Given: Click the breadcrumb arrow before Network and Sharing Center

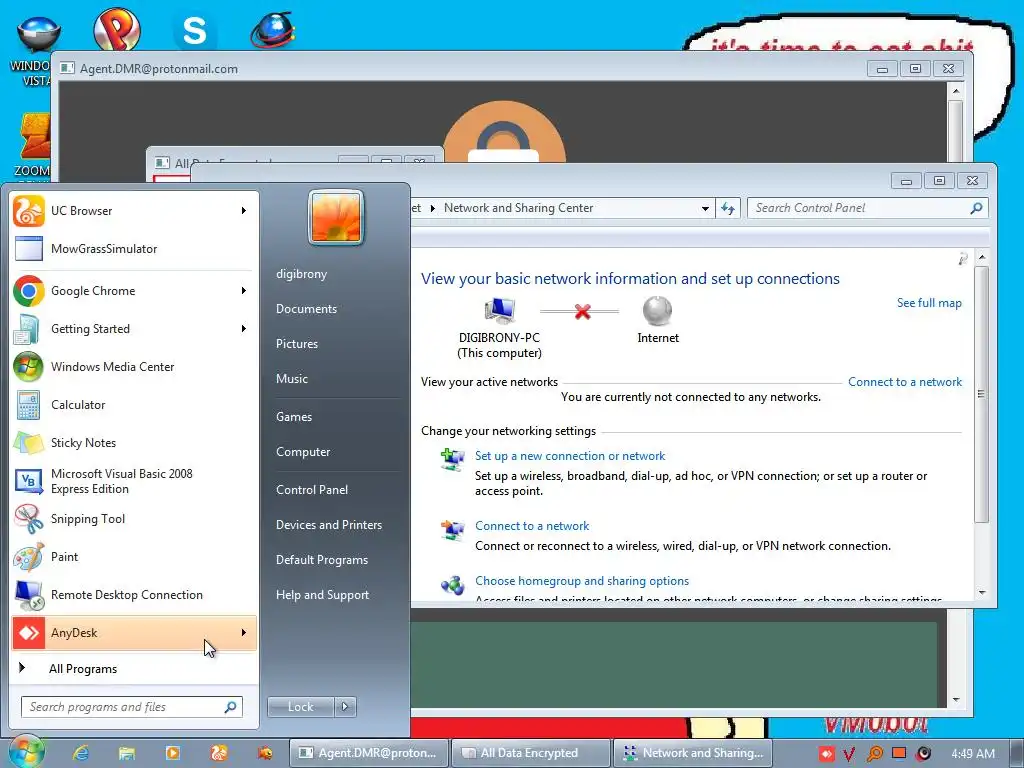Looking at the screenshot, I should [x=432, y=208].
